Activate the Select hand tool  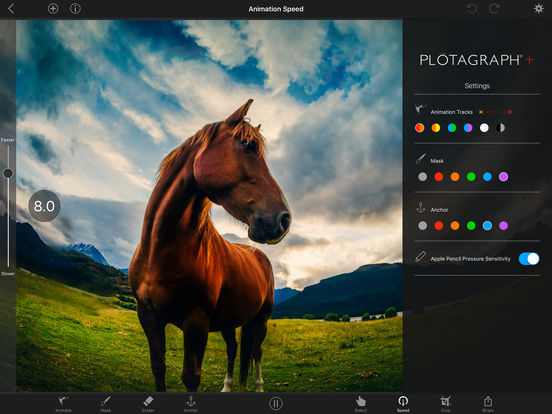361,403
